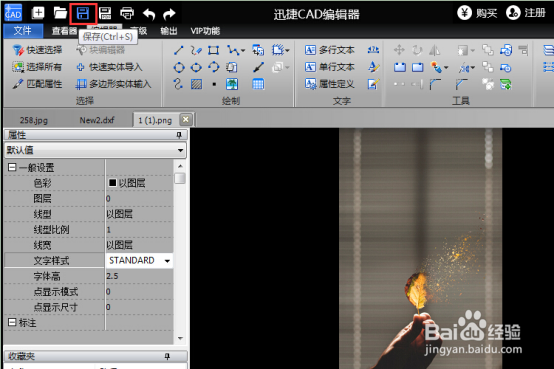The image size is (554, 369).
Task: Select the Spline curve tool
Action: click(178, 84)
